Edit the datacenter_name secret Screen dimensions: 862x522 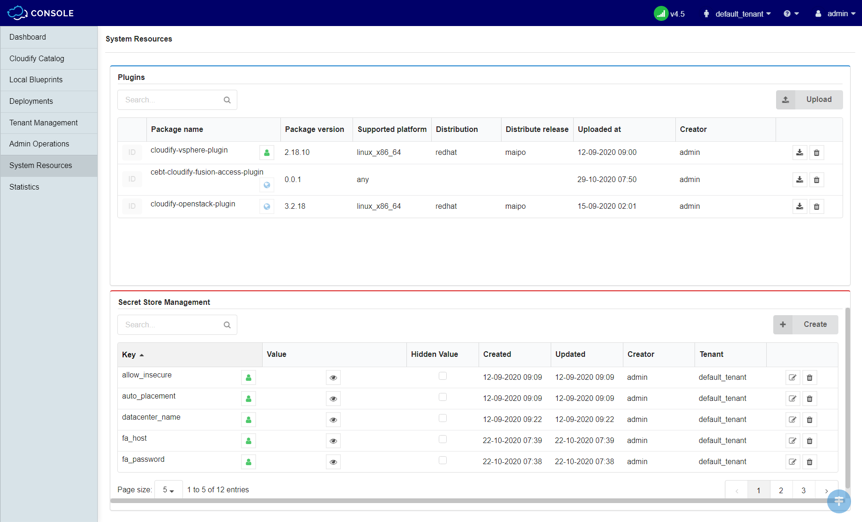792,420
